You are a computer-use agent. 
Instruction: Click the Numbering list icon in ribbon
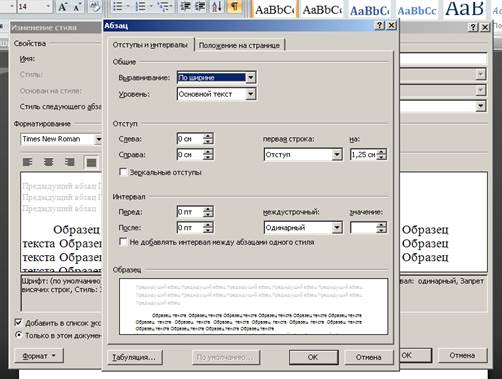[x=141, y=7]
